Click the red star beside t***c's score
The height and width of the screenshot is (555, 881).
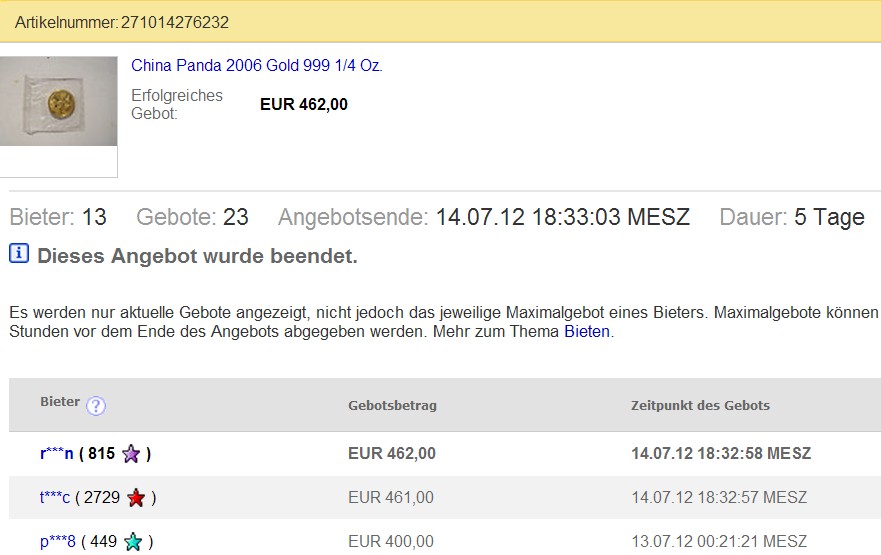coord(136,498)
